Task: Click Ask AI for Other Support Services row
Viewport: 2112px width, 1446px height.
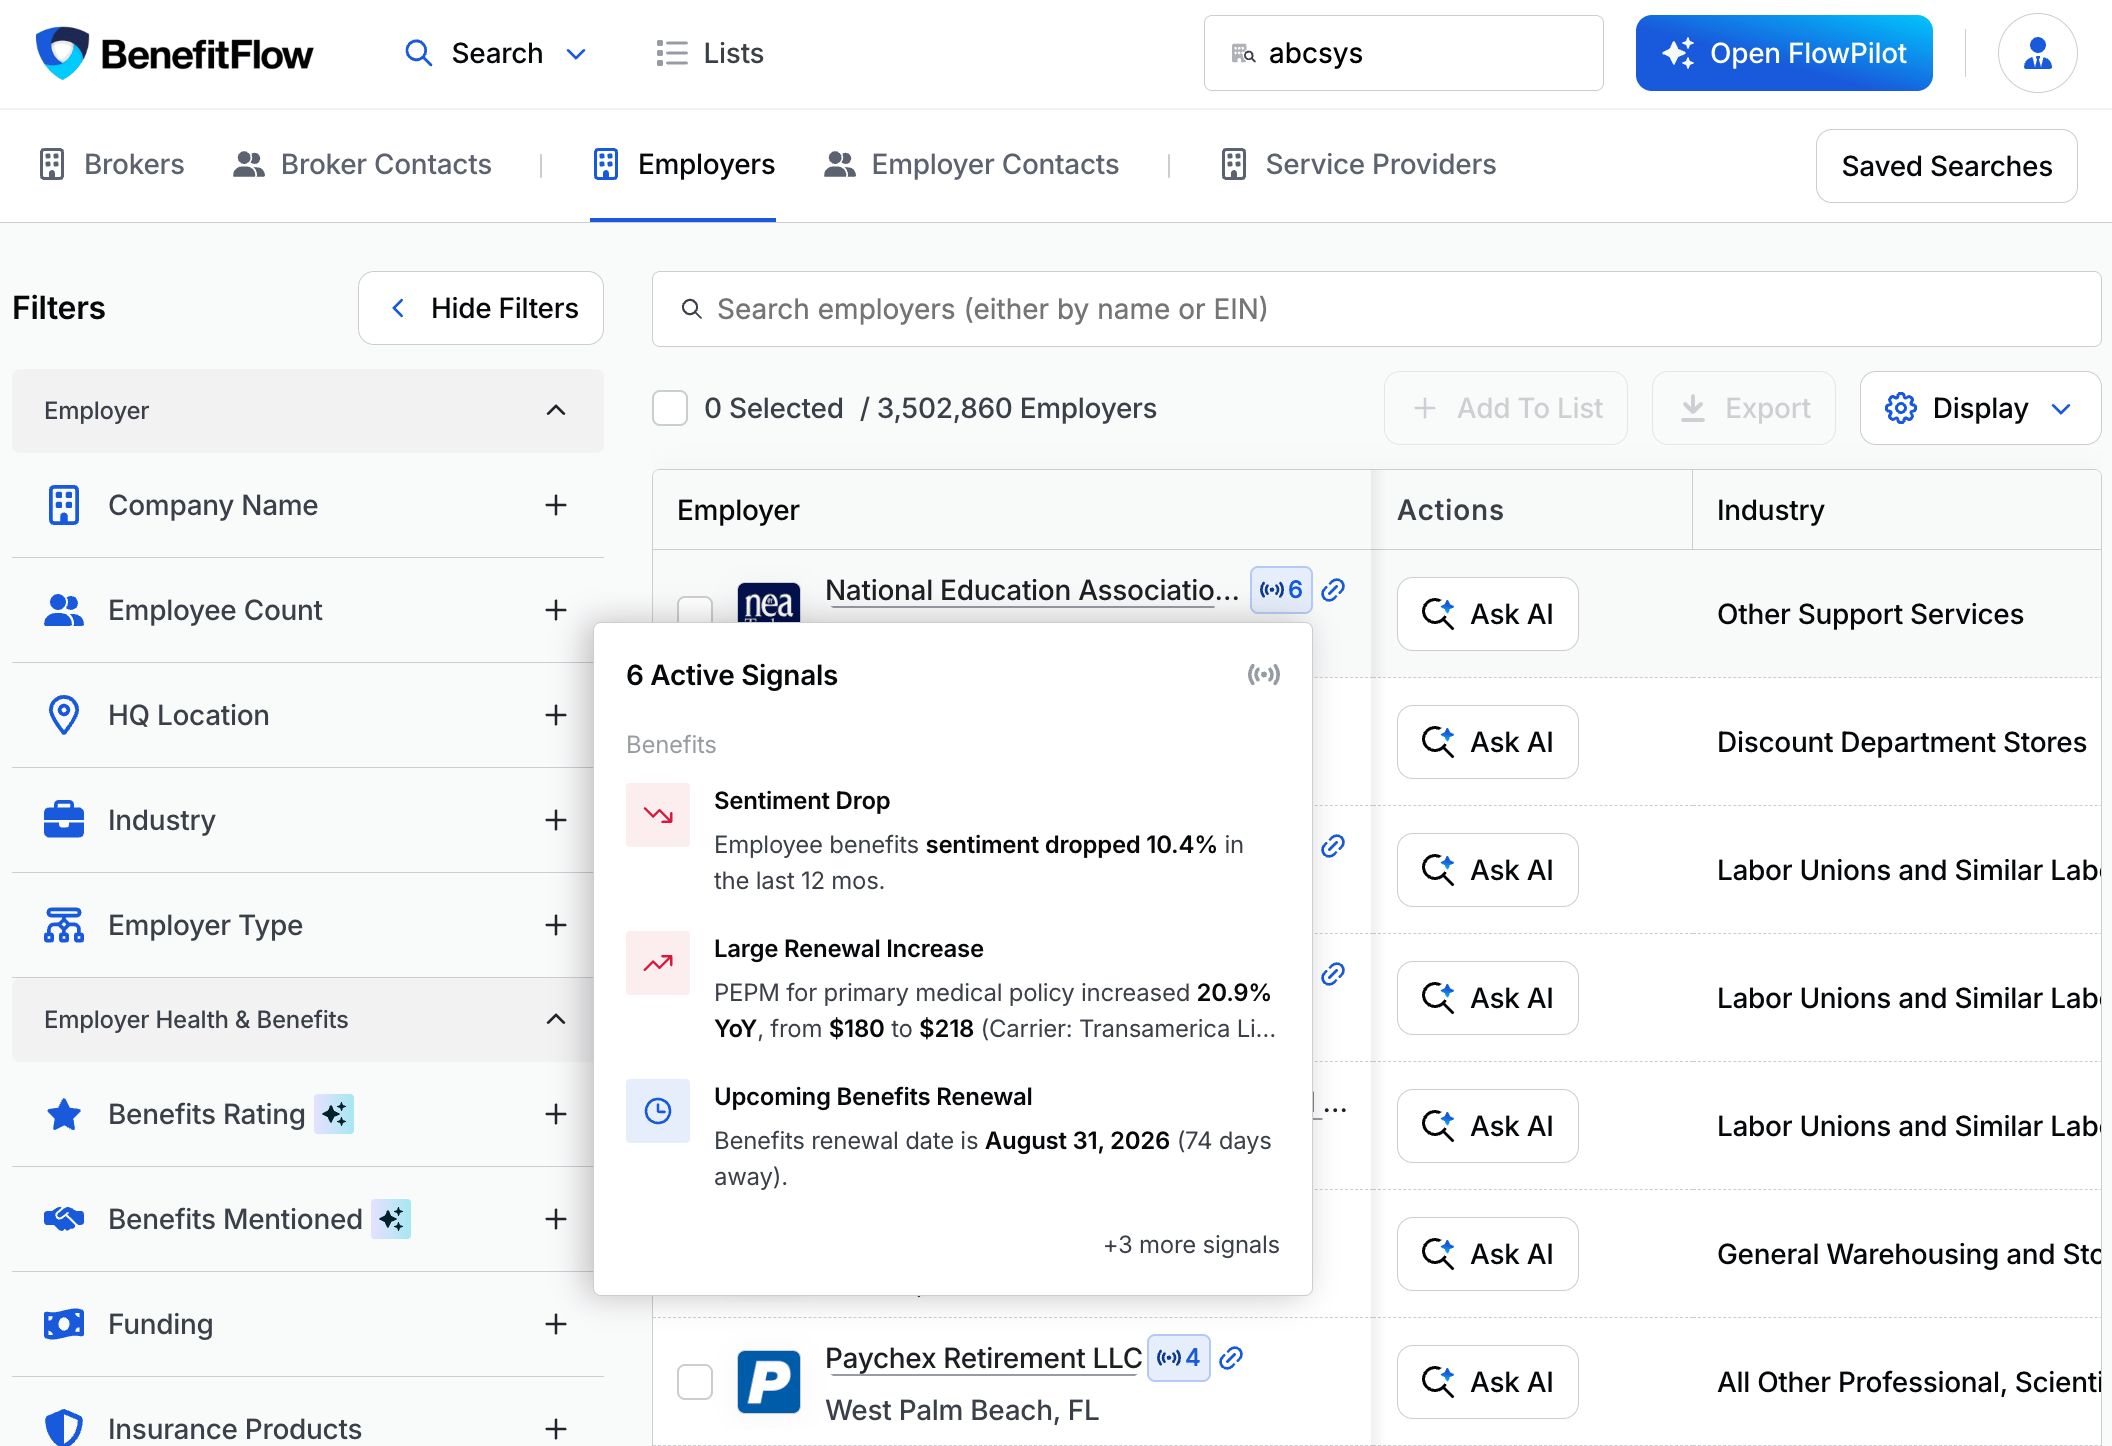Action: (1488, 614)
